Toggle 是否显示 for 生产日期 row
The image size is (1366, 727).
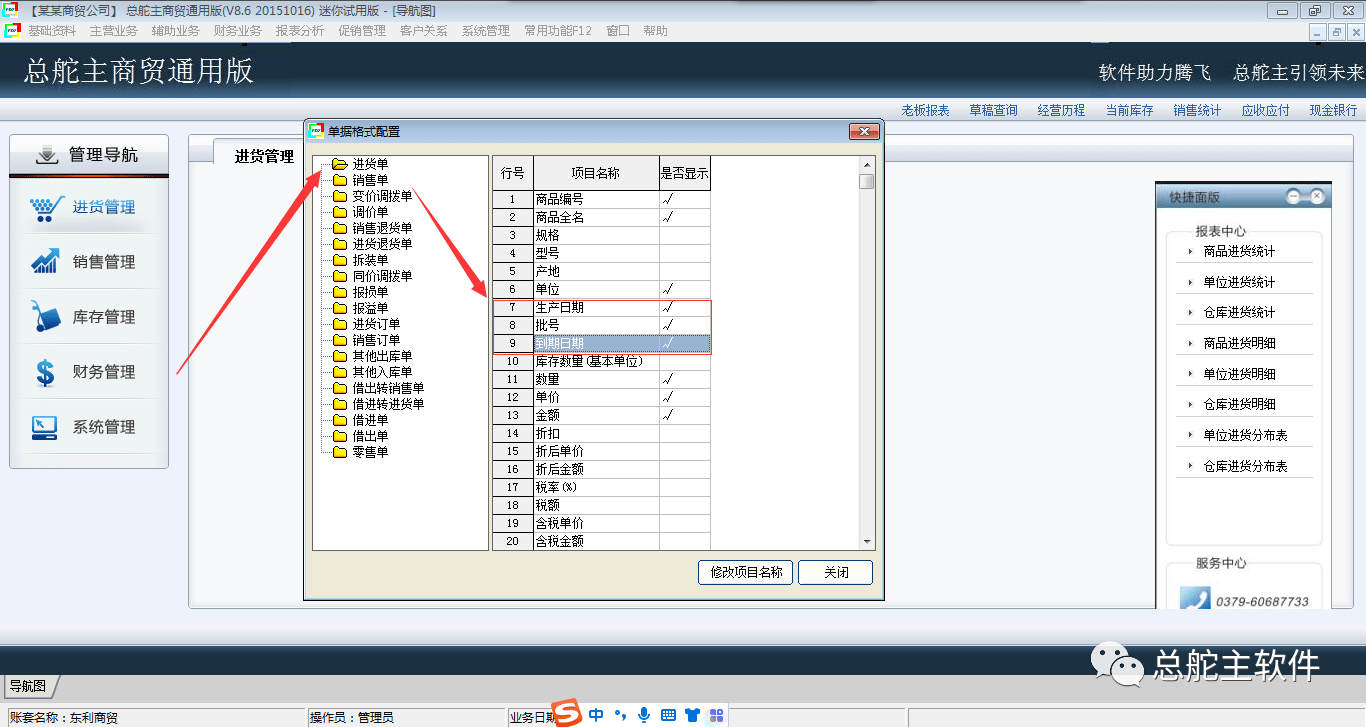point(685,307)
